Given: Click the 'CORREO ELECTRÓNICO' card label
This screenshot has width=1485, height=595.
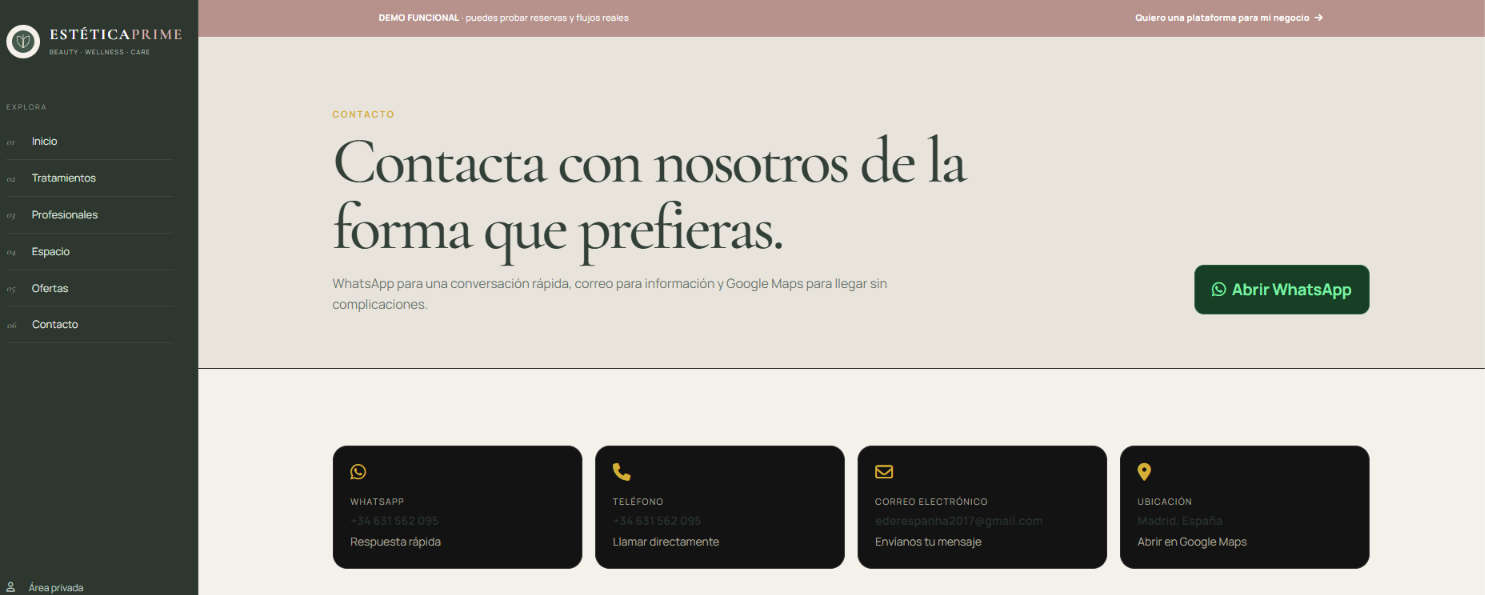Looking at the screenshot, I should (x=931, y=502).
